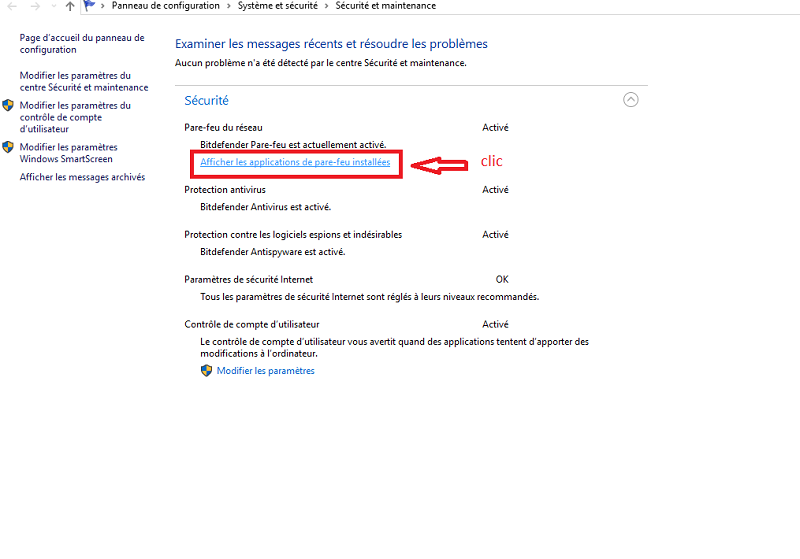800x559 pixels.
Task: Select Sécurité et maintenance breadcrumb
Action: (386, 6)
